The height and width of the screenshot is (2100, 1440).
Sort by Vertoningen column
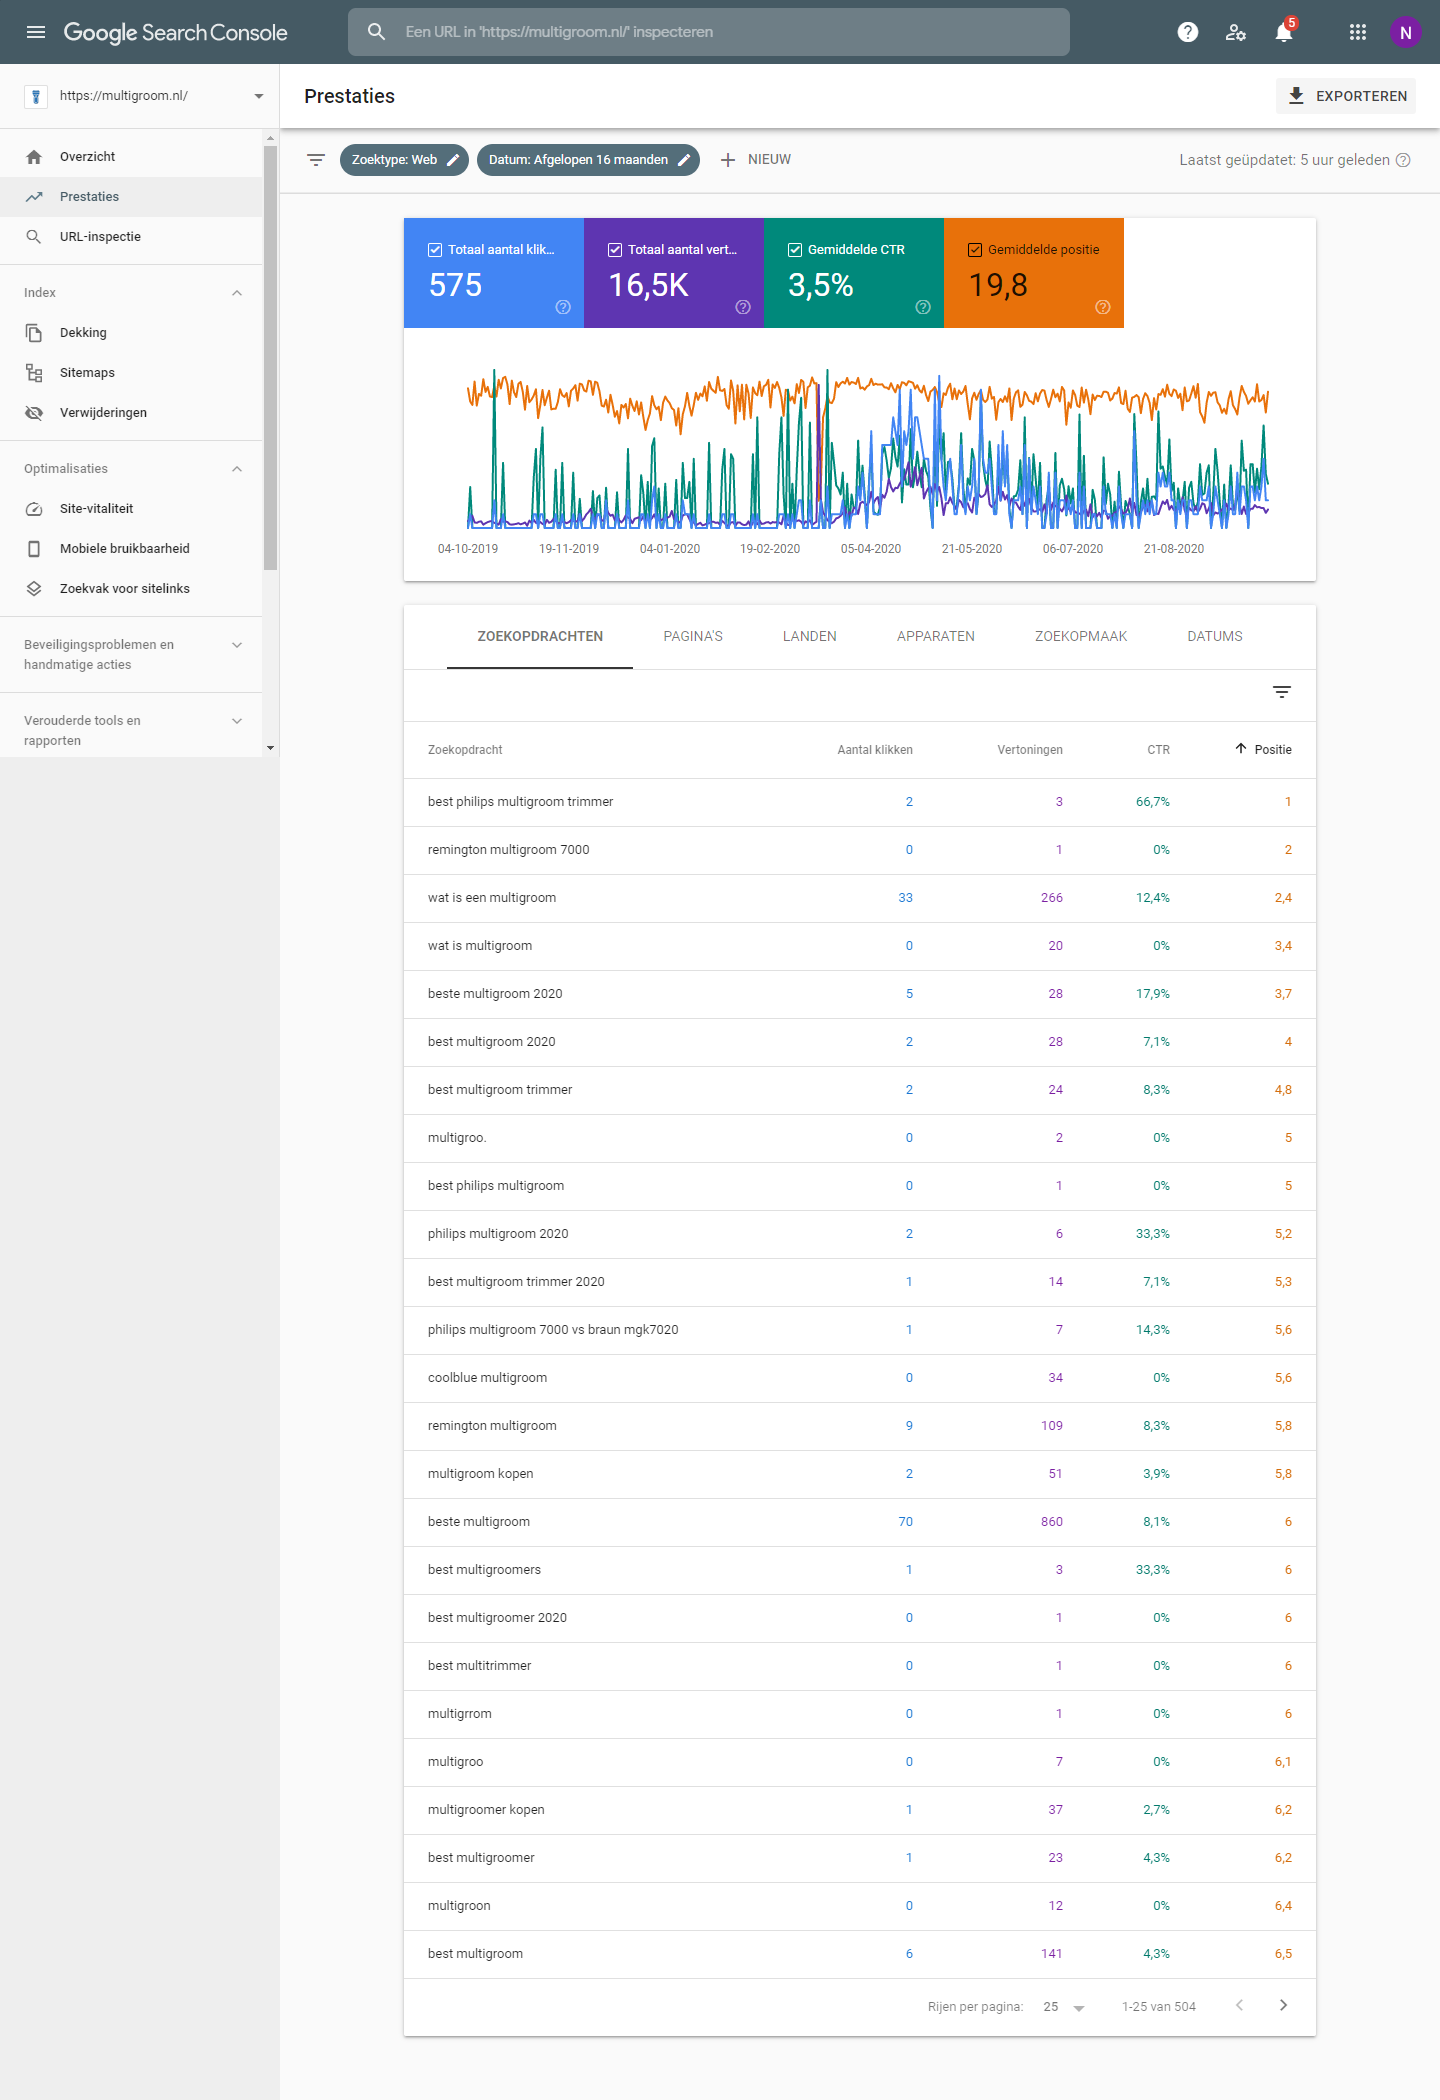(1030, 750)
